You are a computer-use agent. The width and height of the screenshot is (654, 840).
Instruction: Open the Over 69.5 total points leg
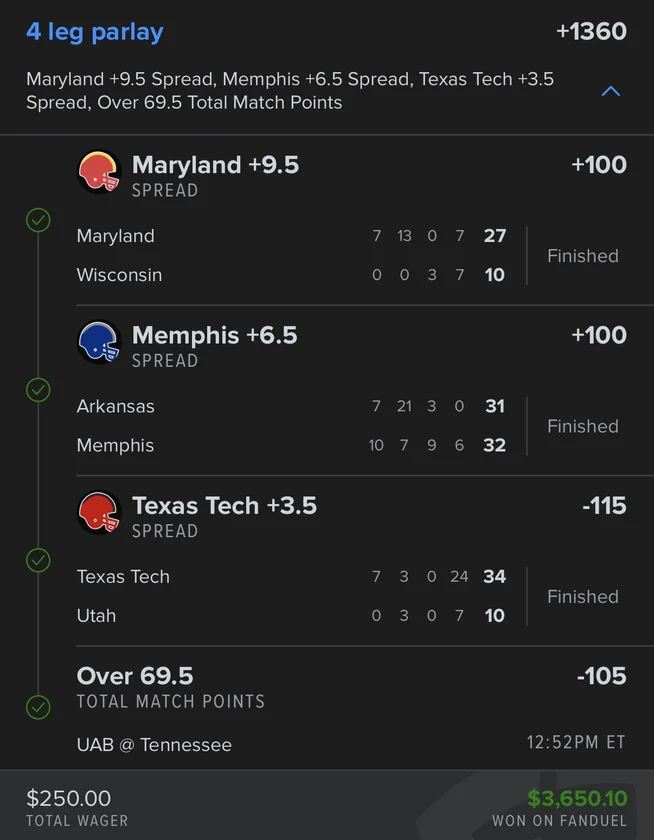tap(135, 676)
